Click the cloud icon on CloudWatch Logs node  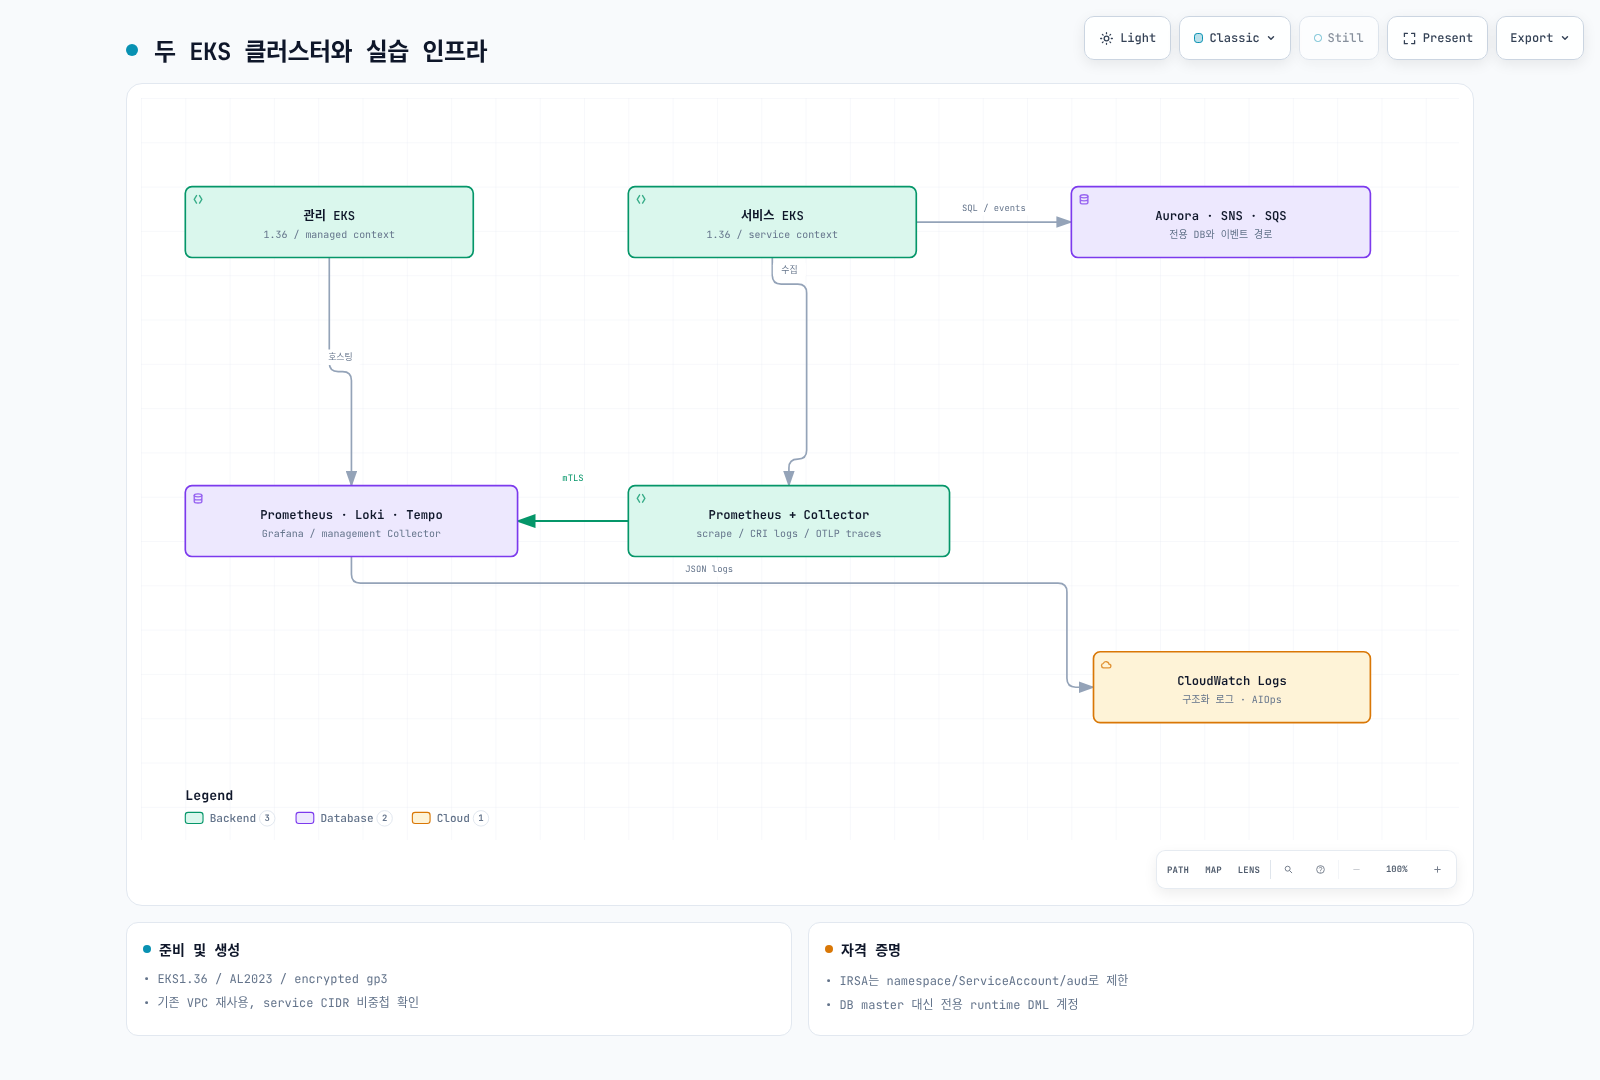tap(1106, 665)
